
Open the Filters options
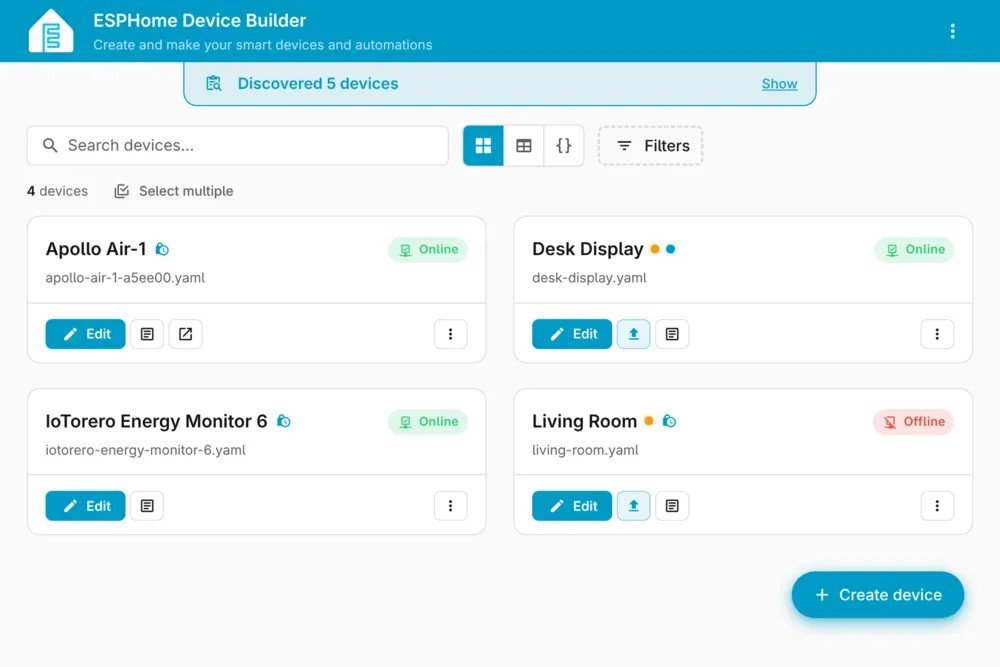[x=651, y=145]
